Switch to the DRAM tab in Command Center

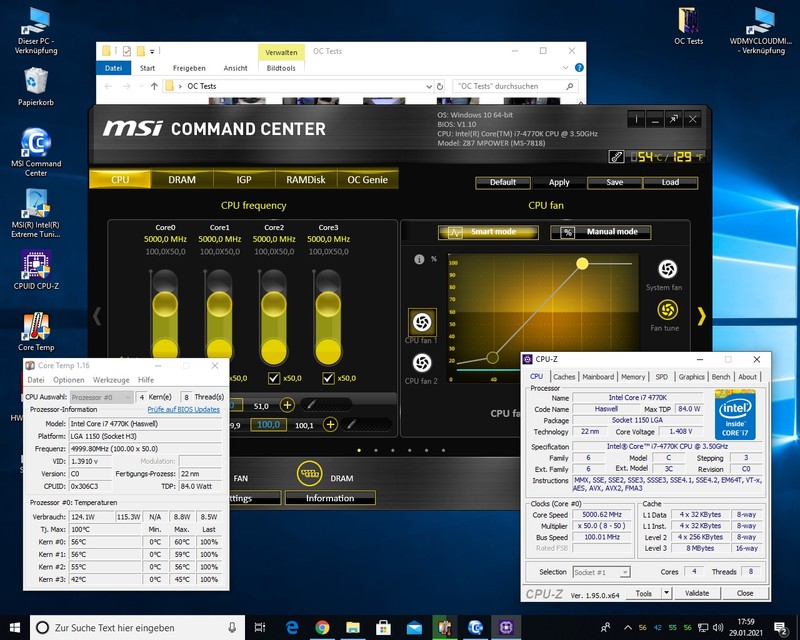[182, 180]
